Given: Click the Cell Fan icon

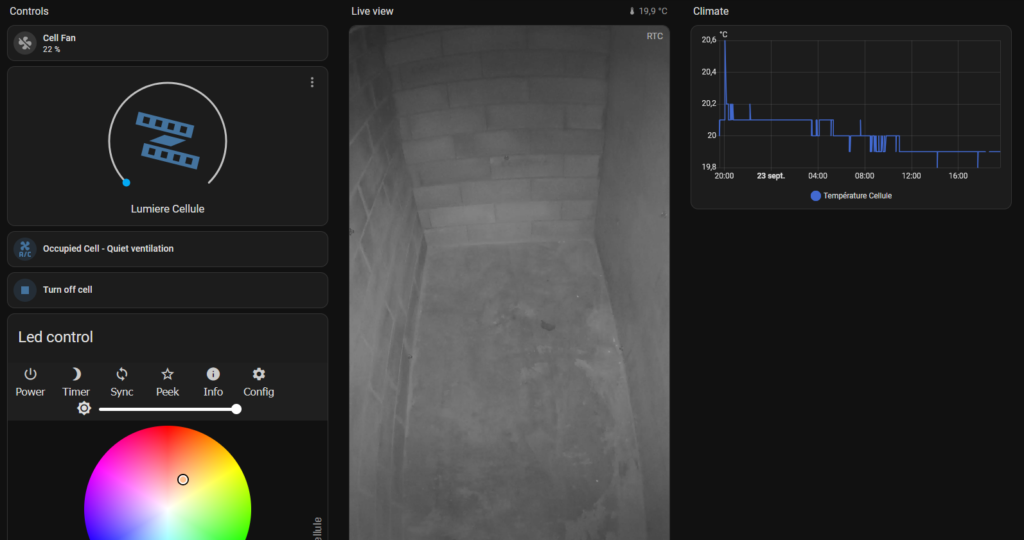Looking at the screenshot, I should coord(25,43).
